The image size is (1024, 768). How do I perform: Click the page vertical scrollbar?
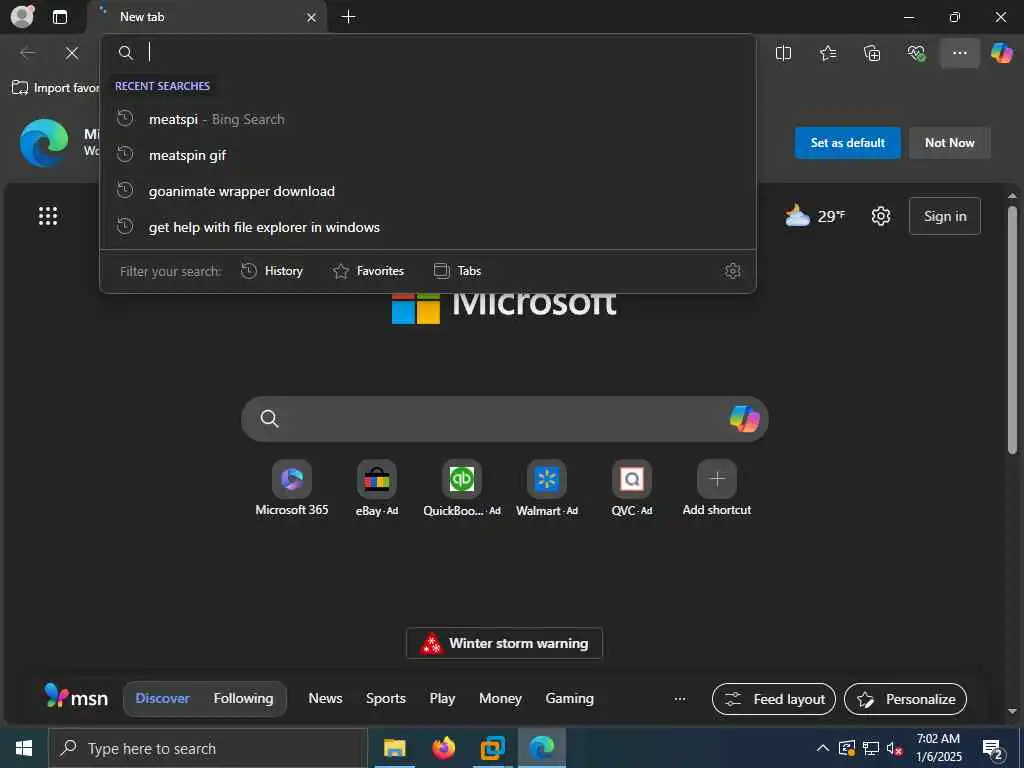1012,329
